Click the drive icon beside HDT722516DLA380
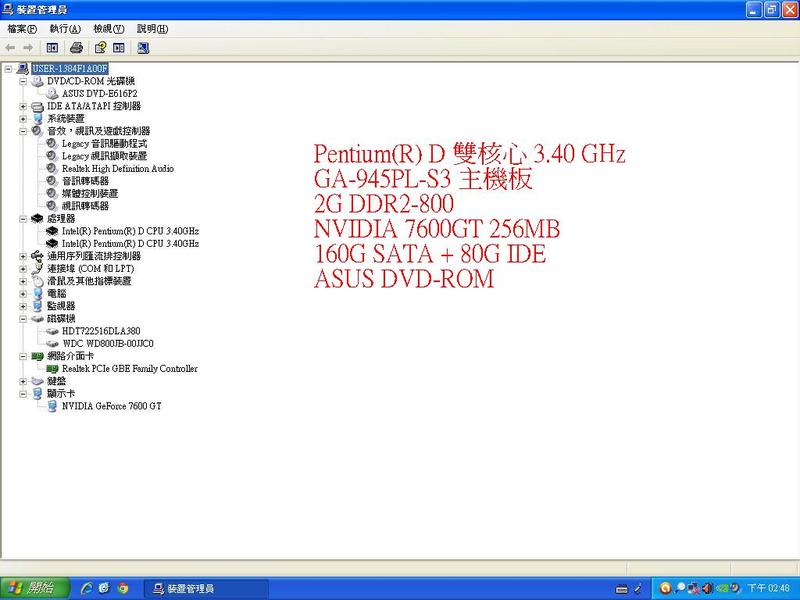The image size is (800, 600). tap(52, 331)
